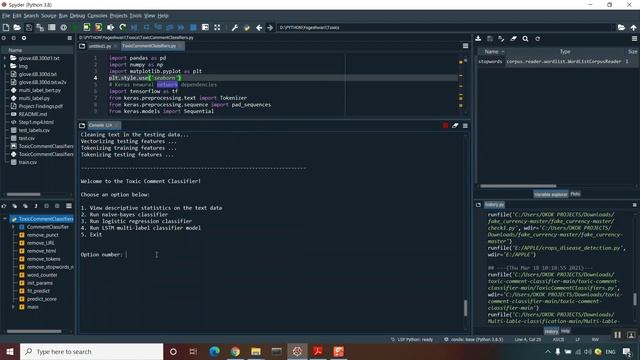The width and height of the screenshot is (640, 360).
Task: Click Variable explorer horizontal scrollbar
Action: (518, 186)
